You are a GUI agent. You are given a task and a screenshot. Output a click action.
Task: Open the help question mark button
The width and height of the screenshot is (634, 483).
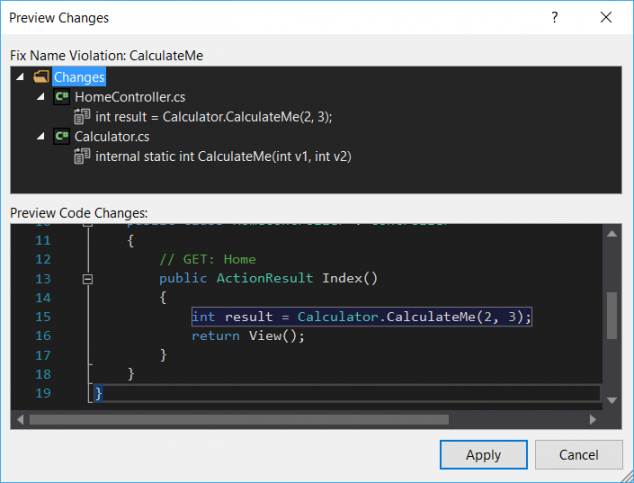555,17
